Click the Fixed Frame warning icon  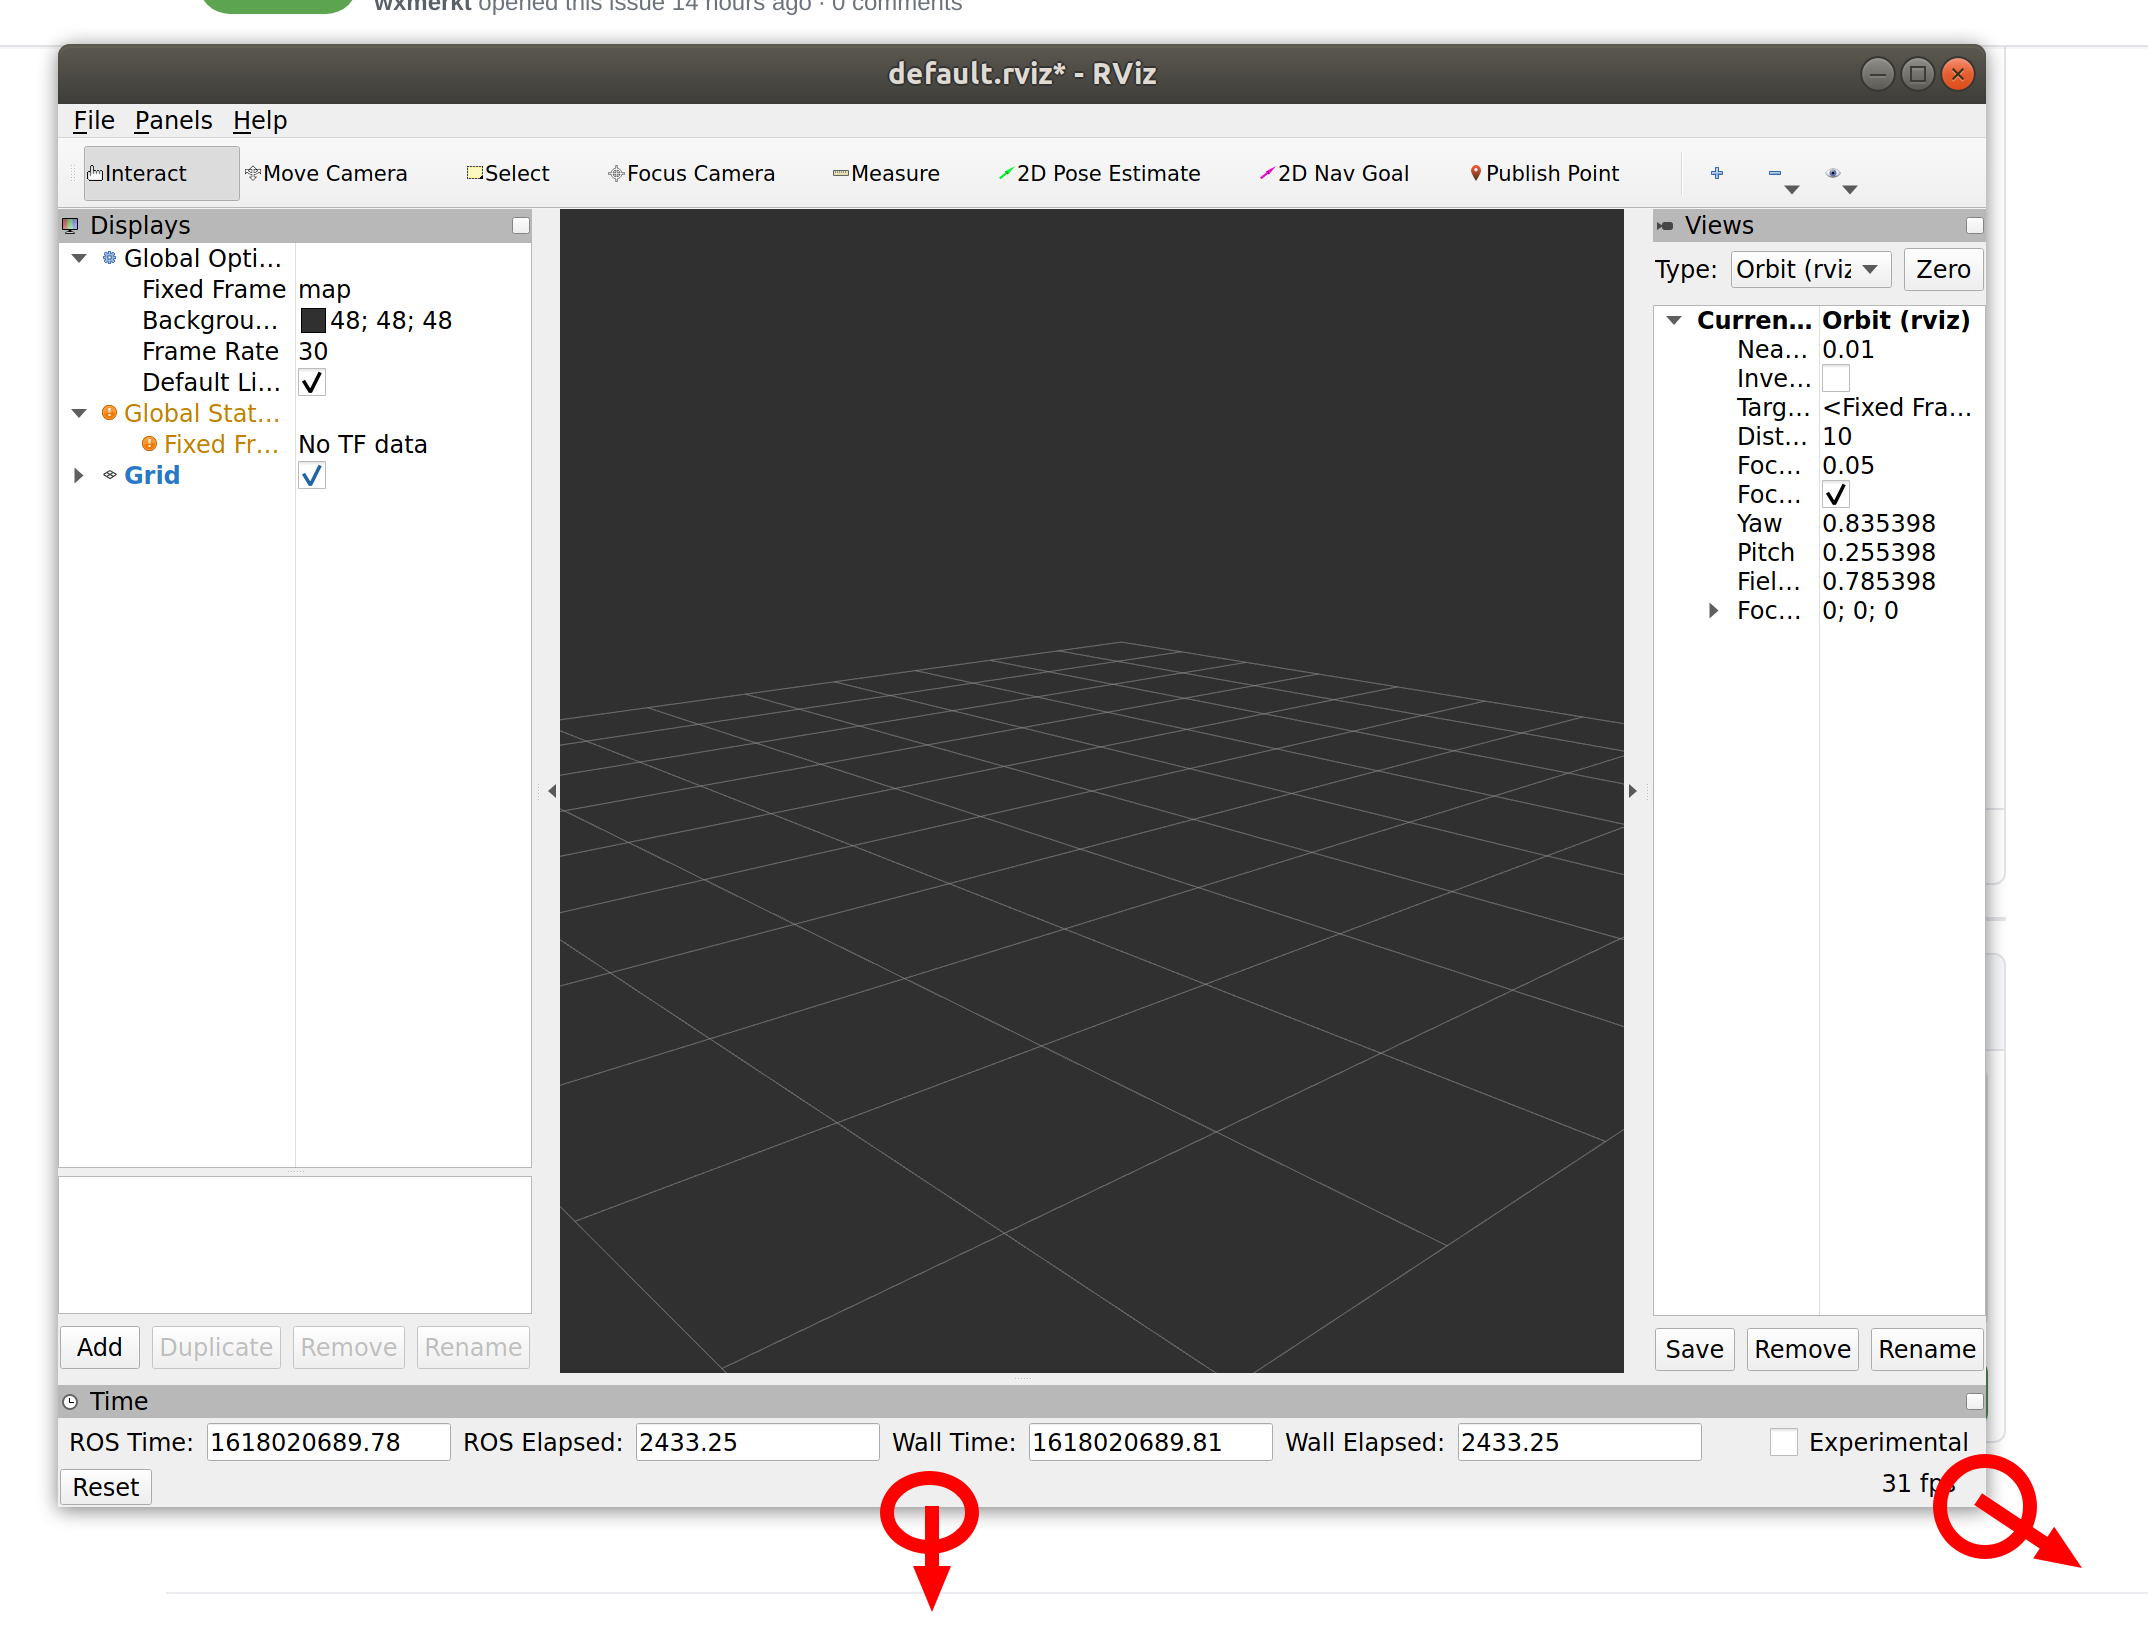tap(150, 444)
